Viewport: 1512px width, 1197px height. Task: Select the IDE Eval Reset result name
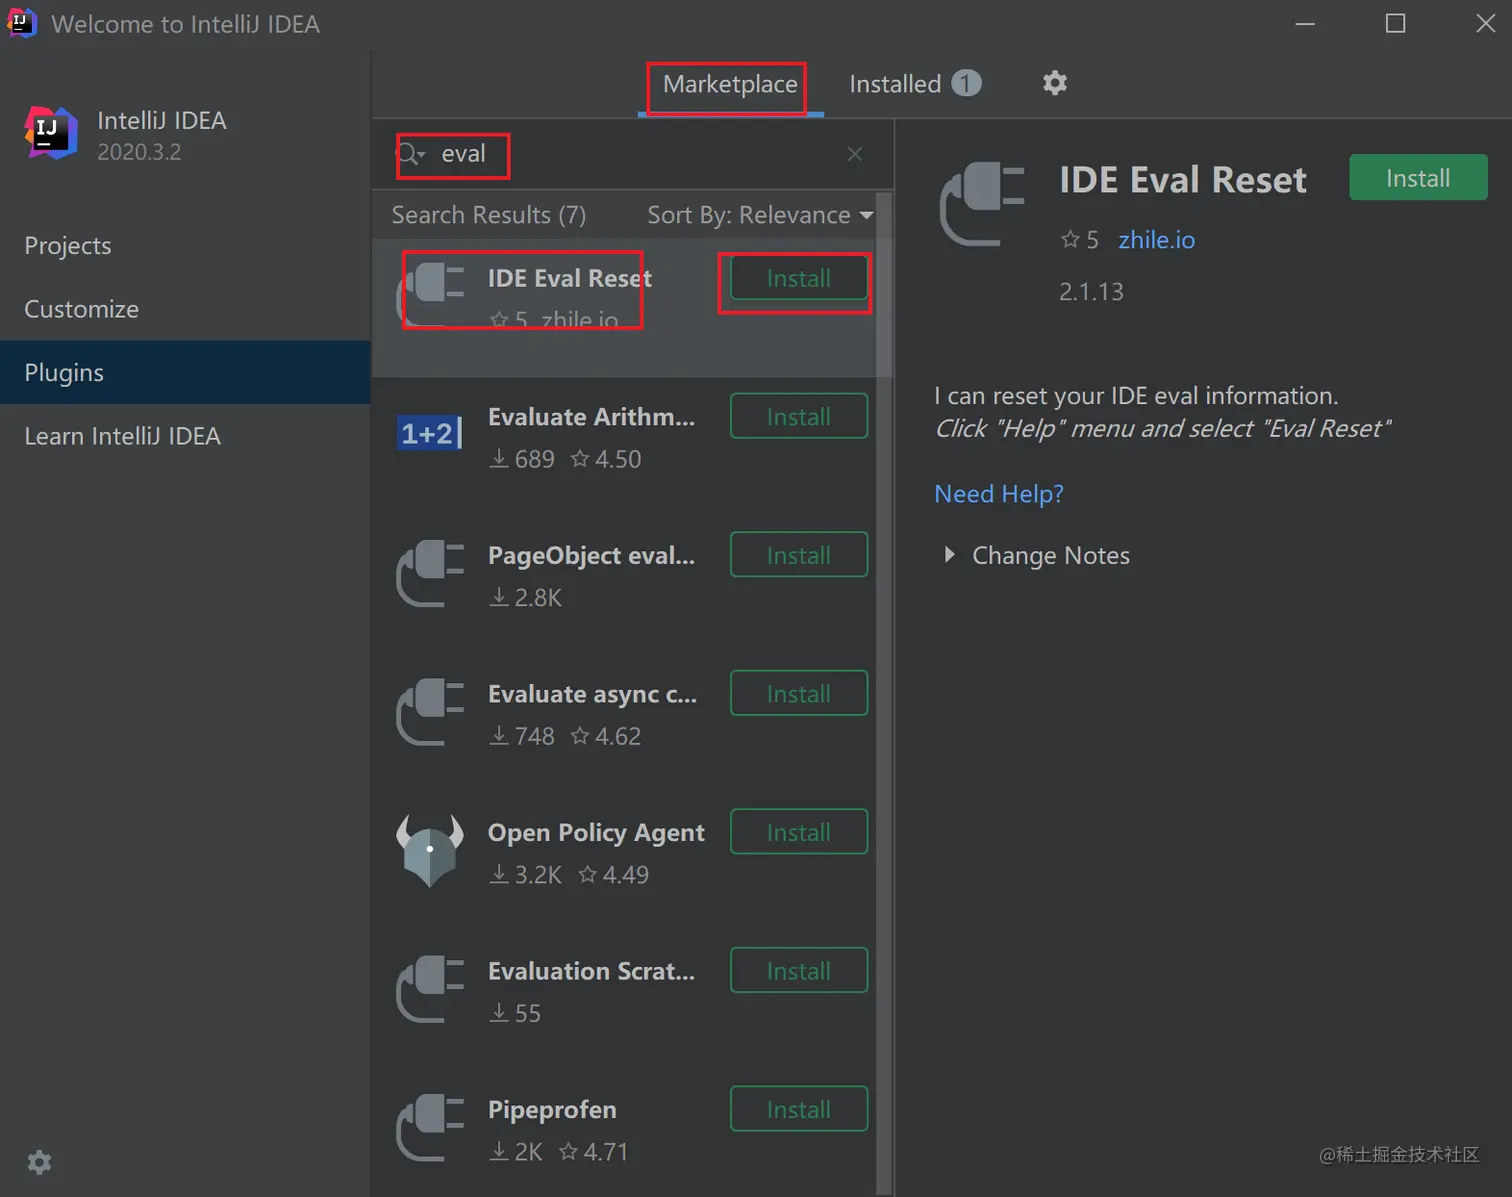[570, 278]
